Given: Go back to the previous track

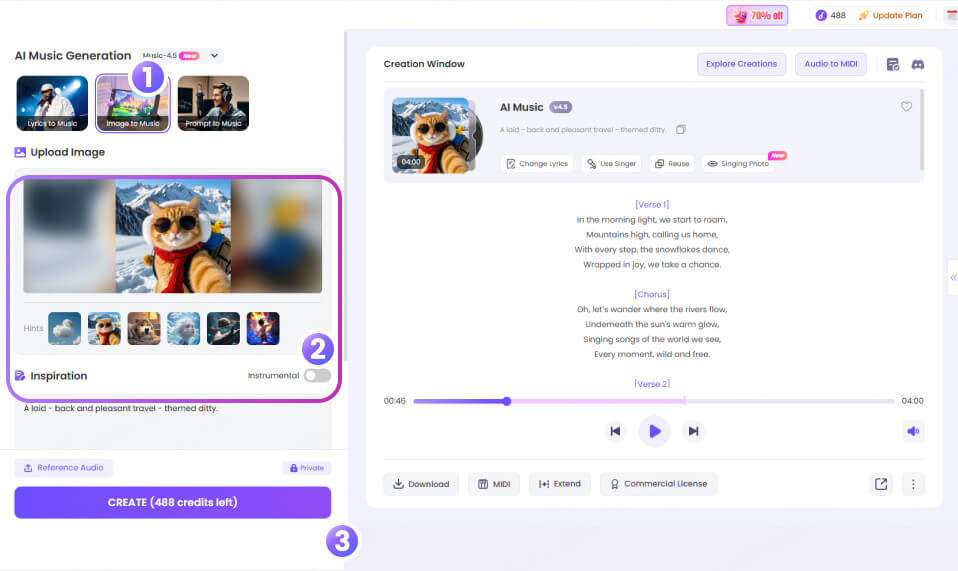Looking at the screenshot, I should pyautogui.click(x=616, y=431).
